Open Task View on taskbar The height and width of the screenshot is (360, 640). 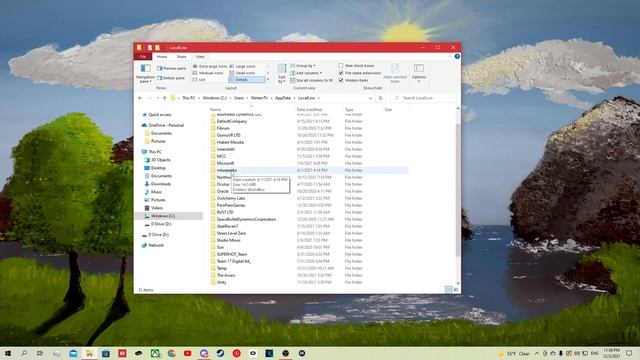(x=40, y=353)
